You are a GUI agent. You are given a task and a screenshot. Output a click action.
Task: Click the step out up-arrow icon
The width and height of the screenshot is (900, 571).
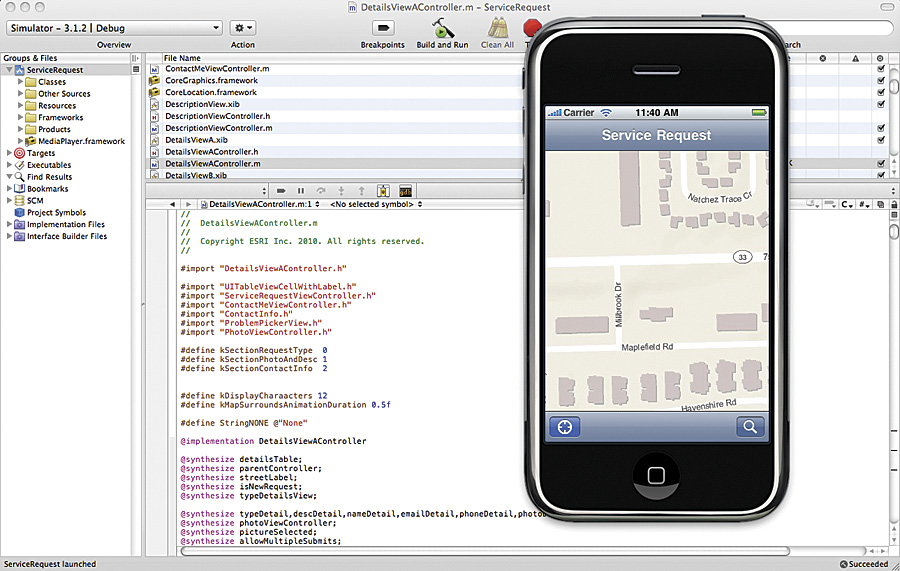361,191
